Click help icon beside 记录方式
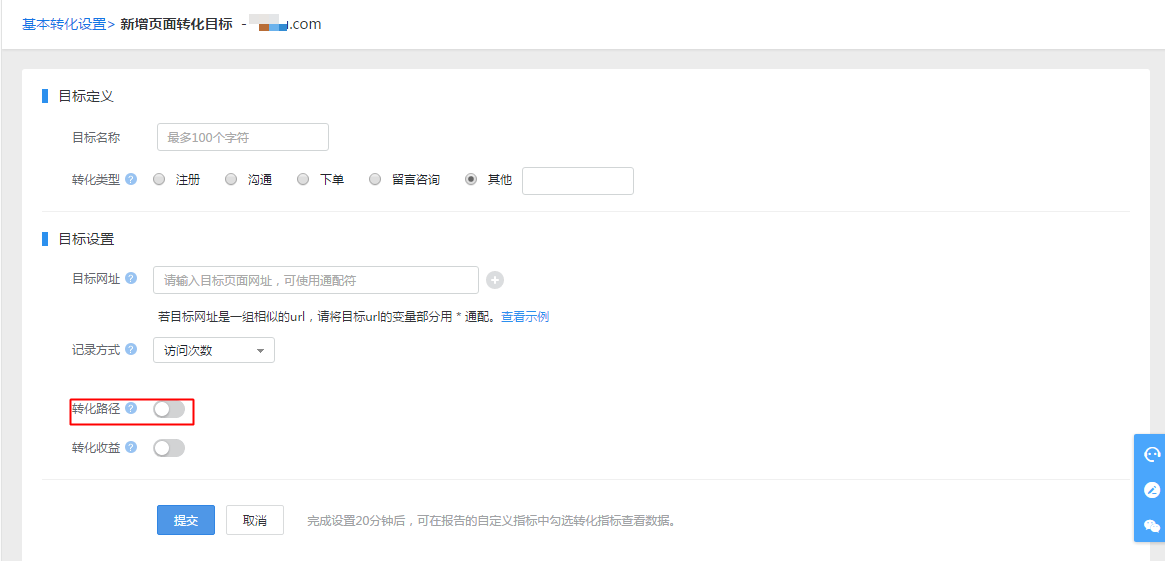The image size is (1165, 561). [131, 350]
